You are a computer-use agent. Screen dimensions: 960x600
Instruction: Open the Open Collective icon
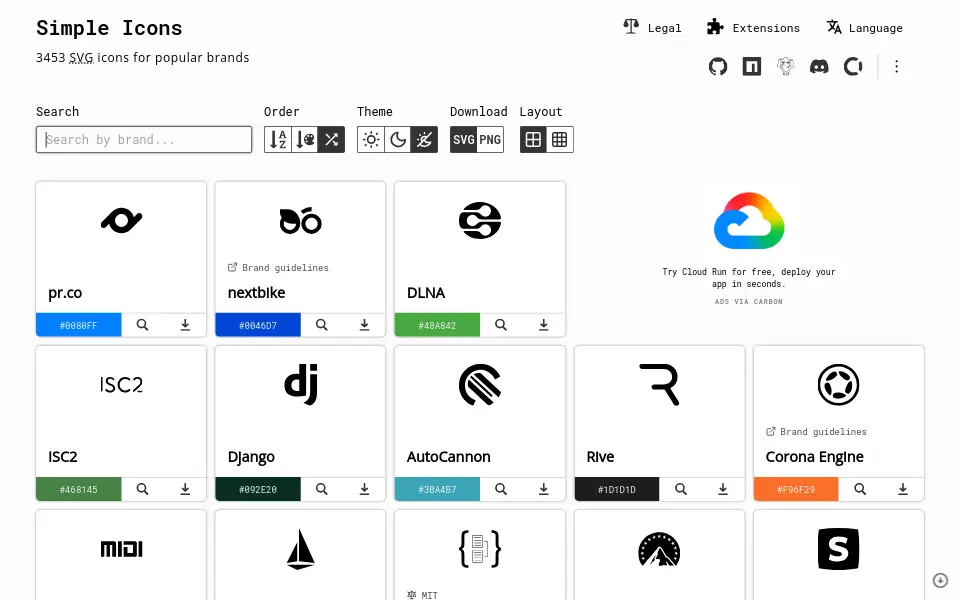coord(853,66)
